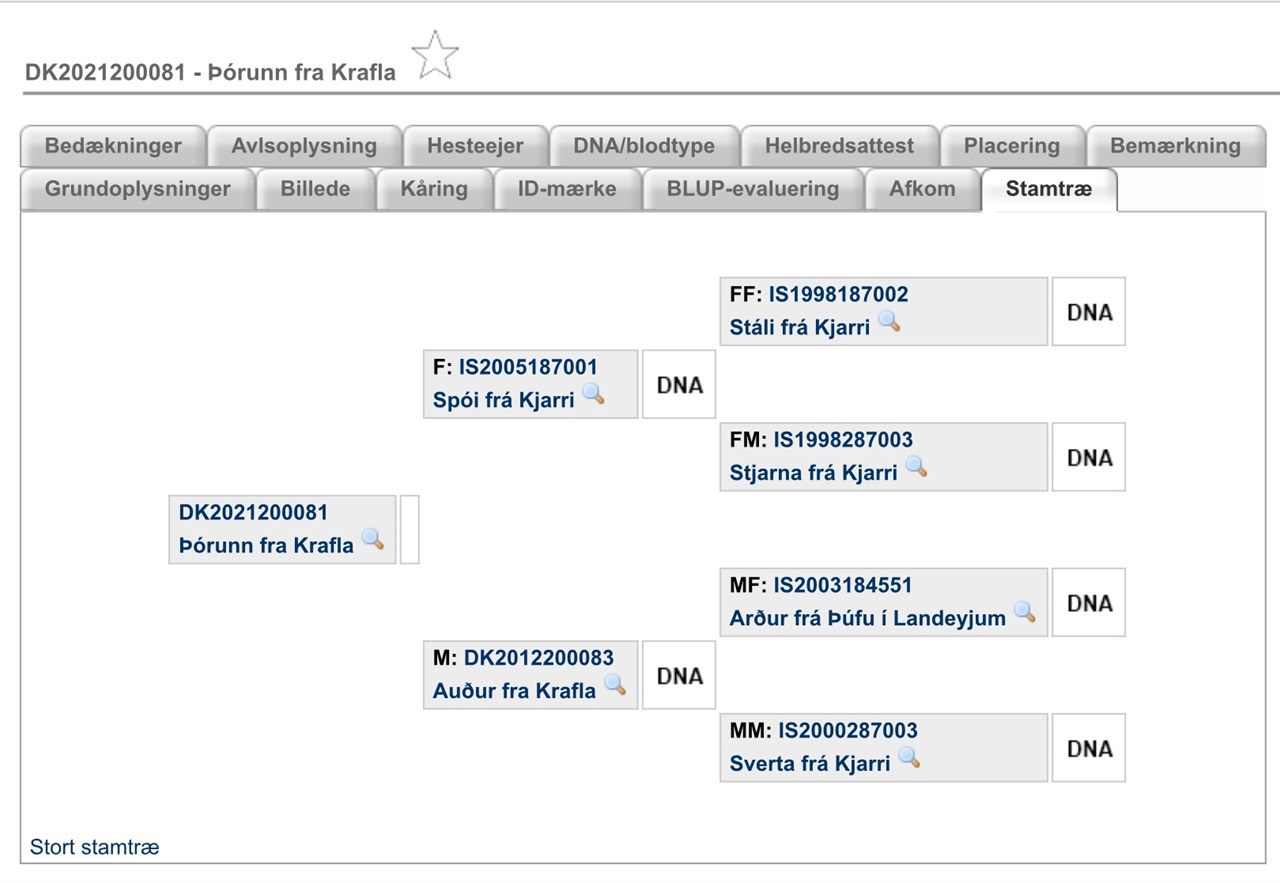
Task: Open ID link IS2003184551
Action: tap(843, 585)
